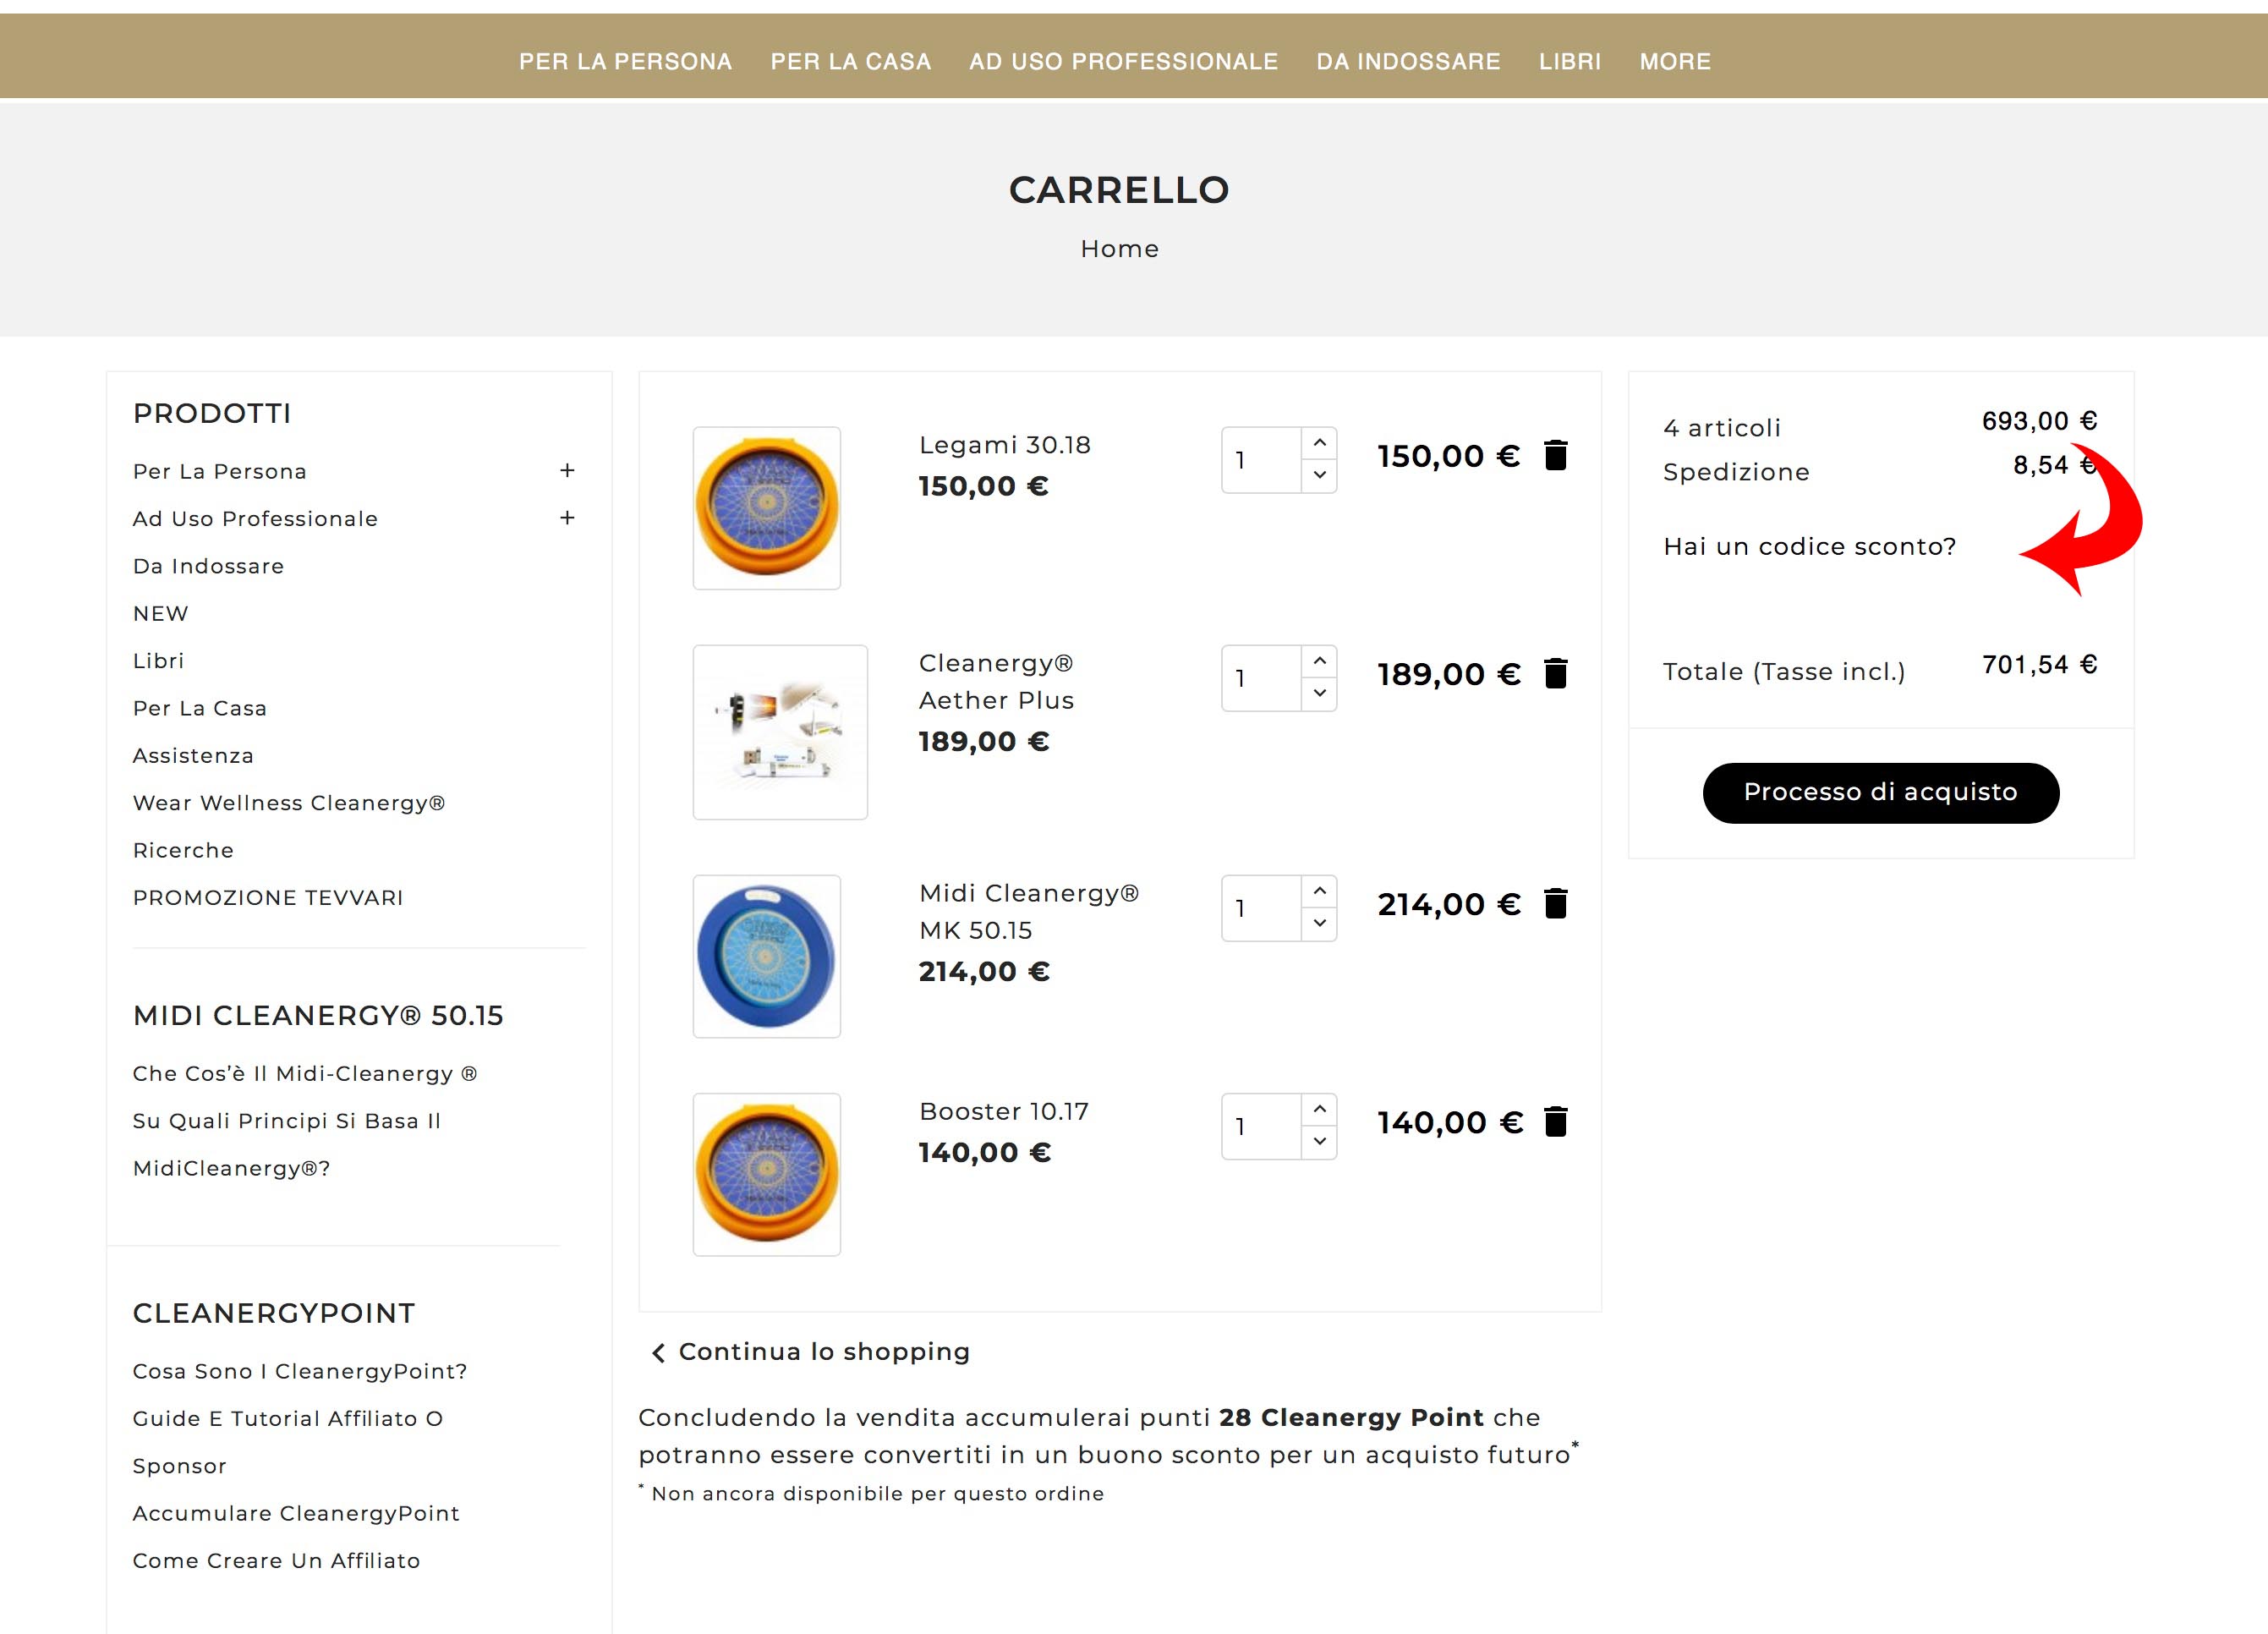This screenshot has height=1634, width=2268.
Task: Remove Booster 10.17 using trash icon
Action: [x=1555, y=1122]
